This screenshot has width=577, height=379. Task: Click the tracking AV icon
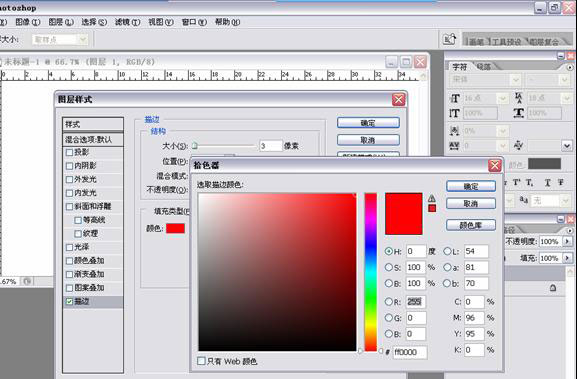point(518,146)
